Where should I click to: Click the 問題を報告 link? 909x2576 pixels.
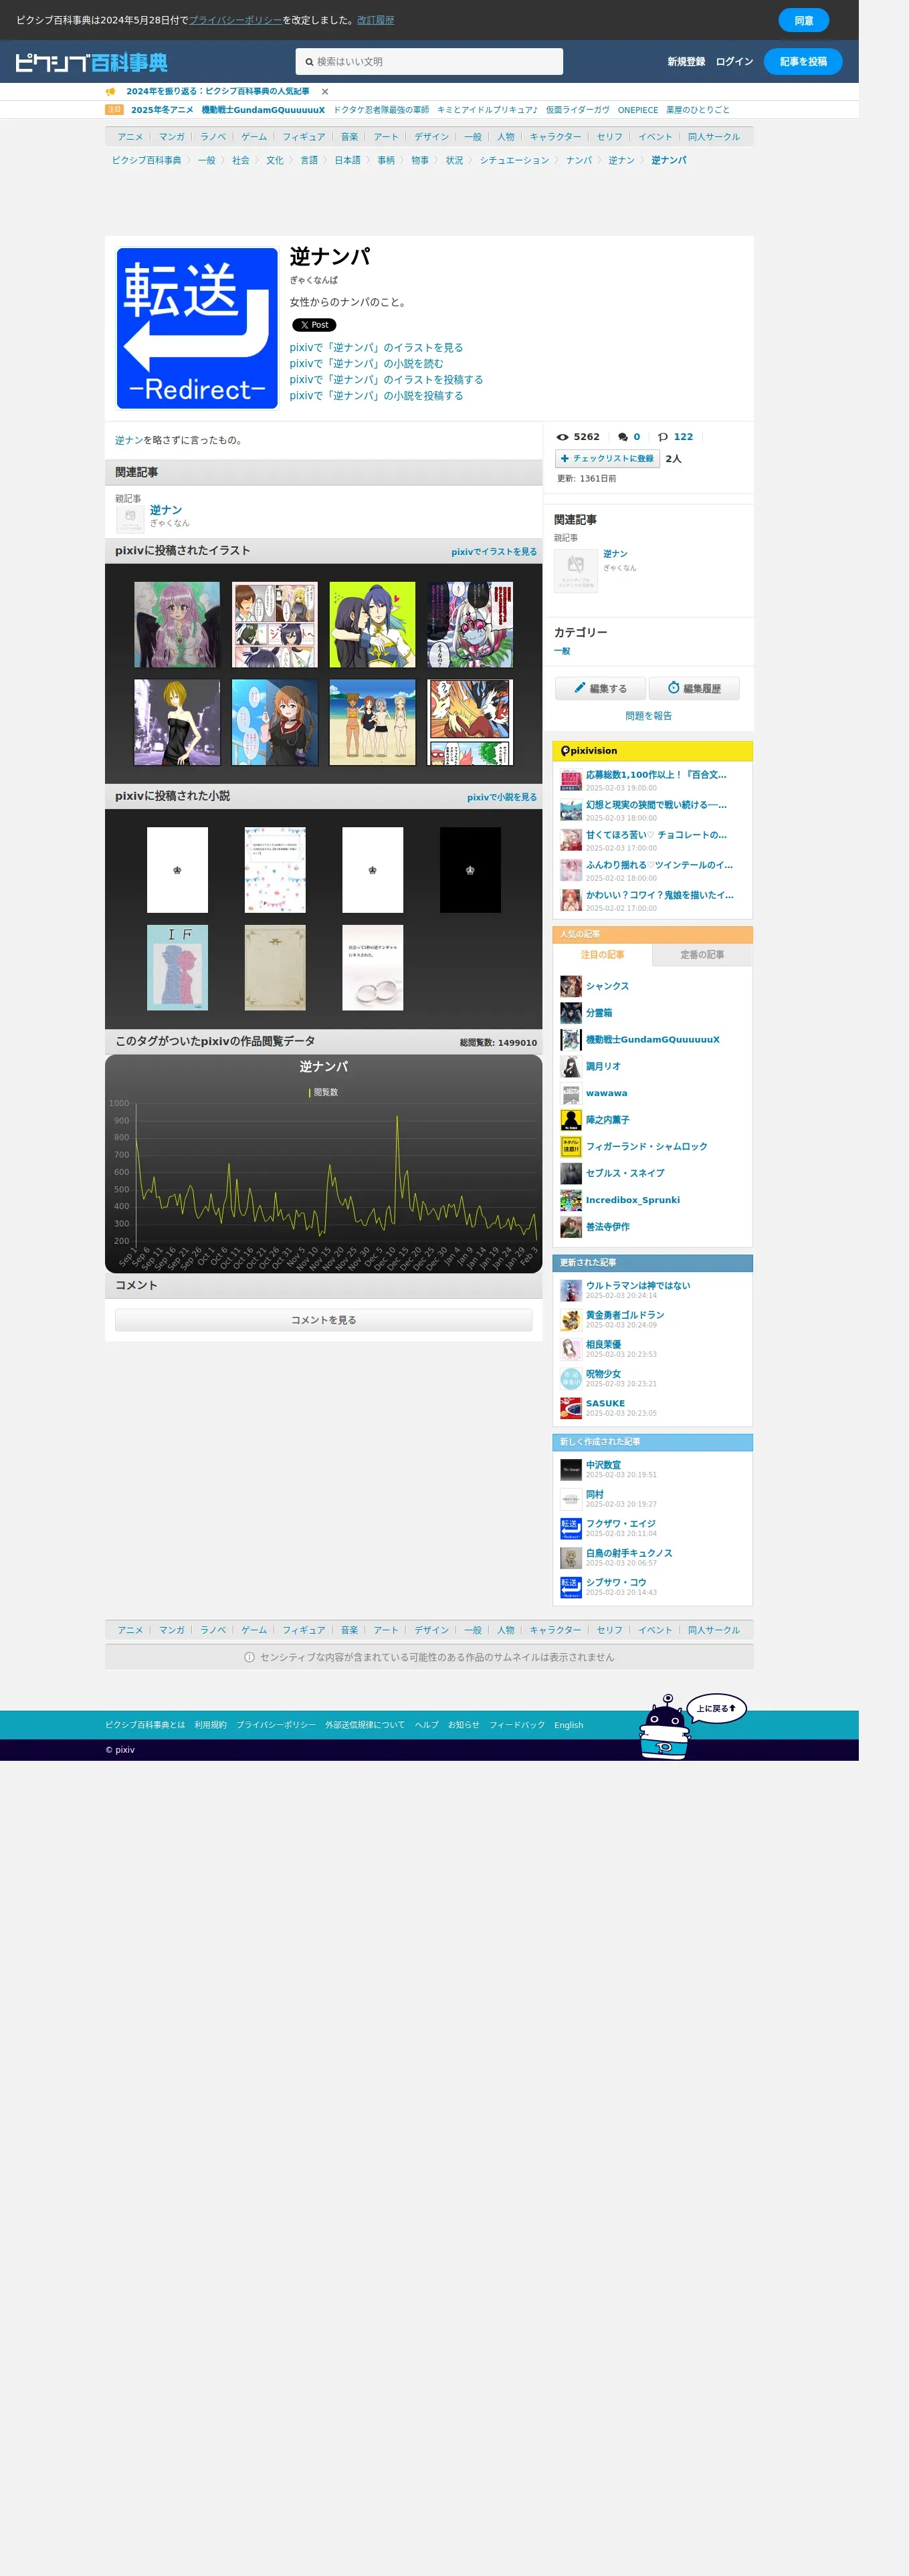648,716
